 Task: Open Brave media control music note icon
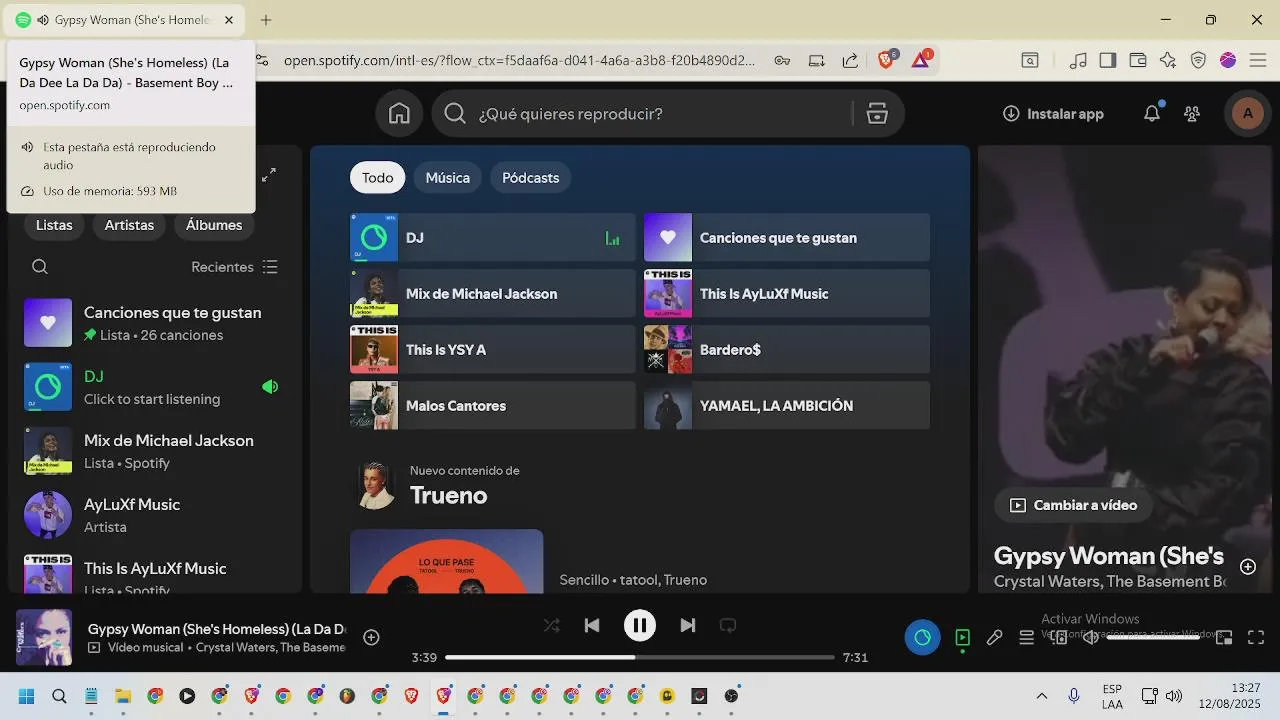pyautogui.click(x=1078, y=60)
